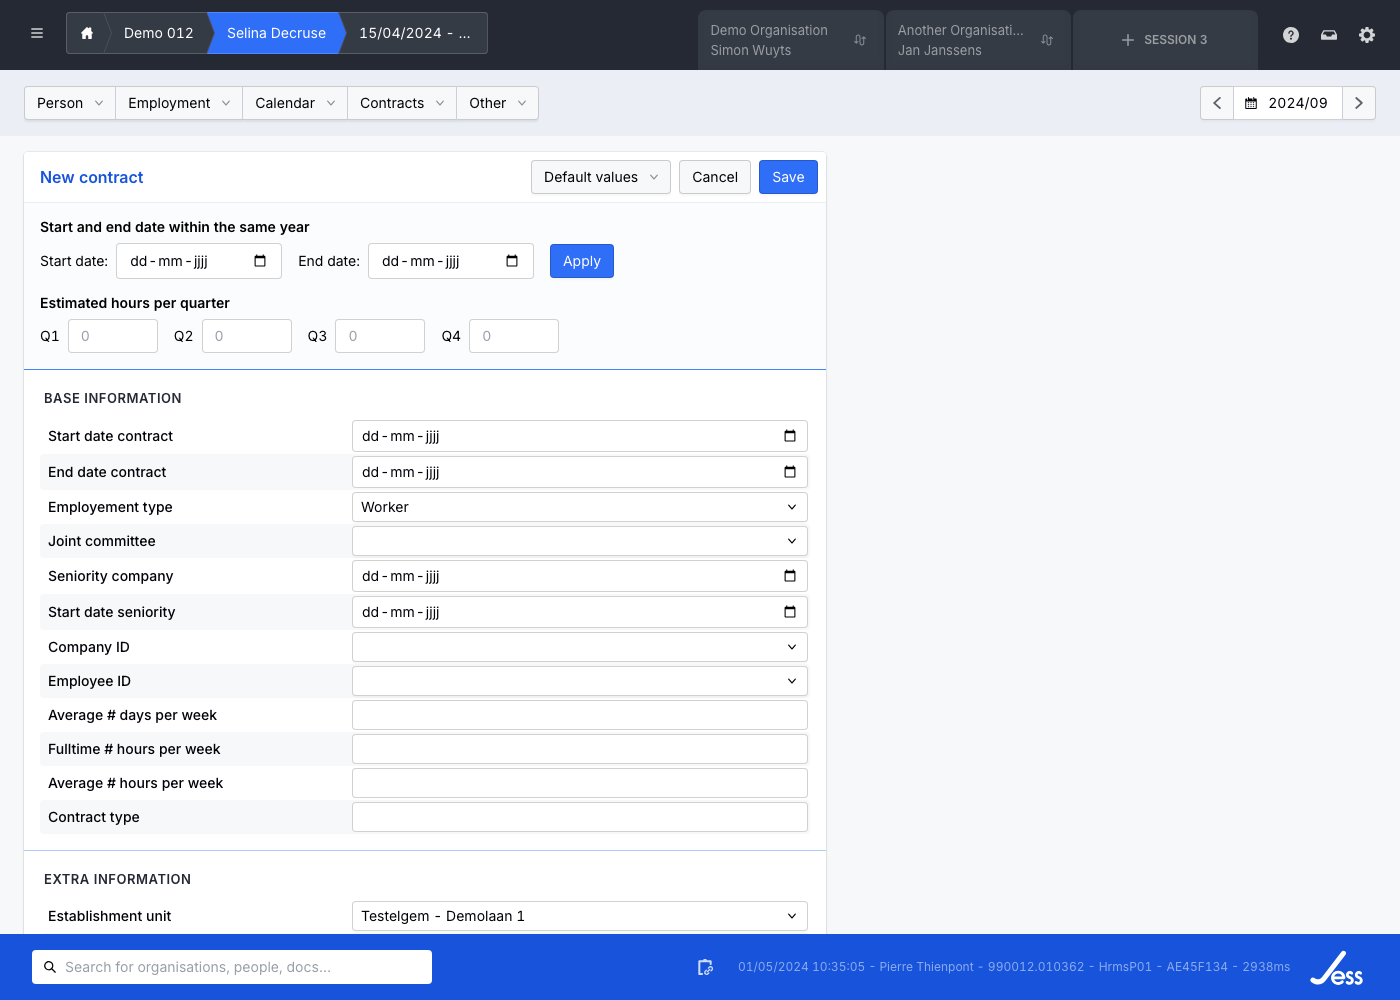Expand the Default values dropdown
Screen dimensions: 1400x1000
click(x=600, y=177)
